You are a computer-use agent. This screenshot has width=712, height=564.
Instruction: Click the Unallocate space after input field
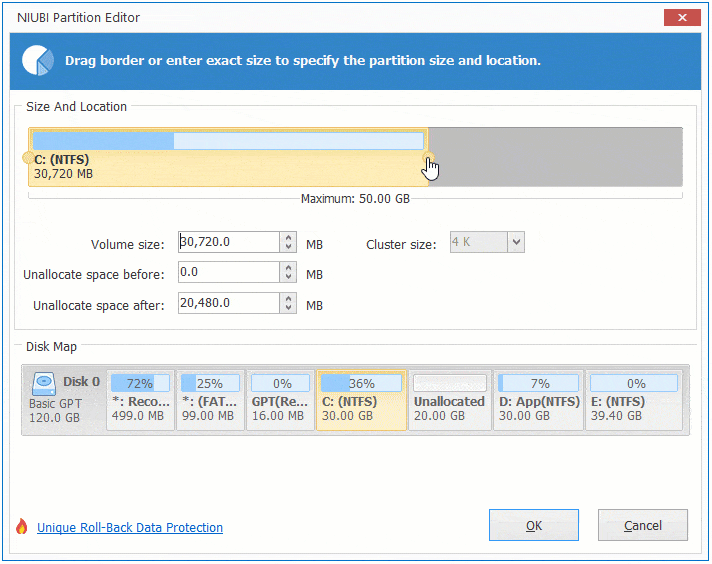pos(228,303)
